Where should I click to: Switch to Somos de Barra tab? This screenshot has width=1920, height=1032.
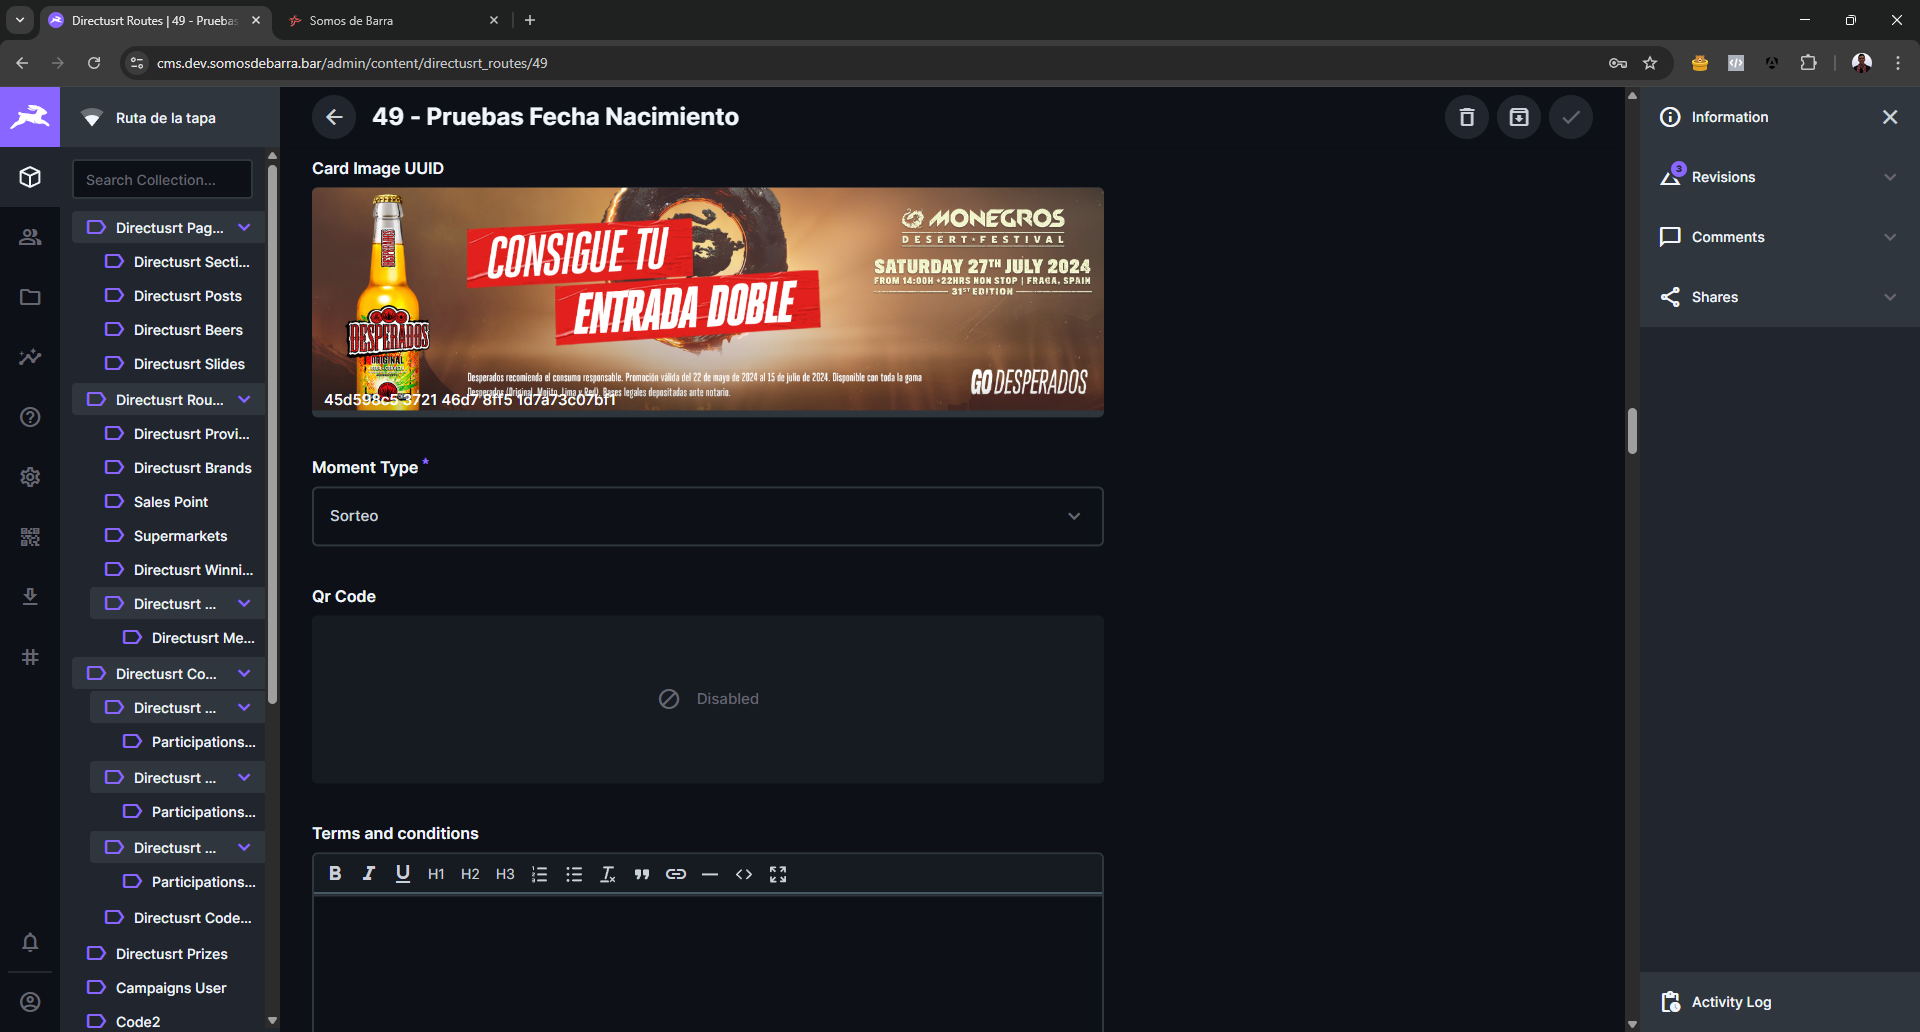pos(393,20)
